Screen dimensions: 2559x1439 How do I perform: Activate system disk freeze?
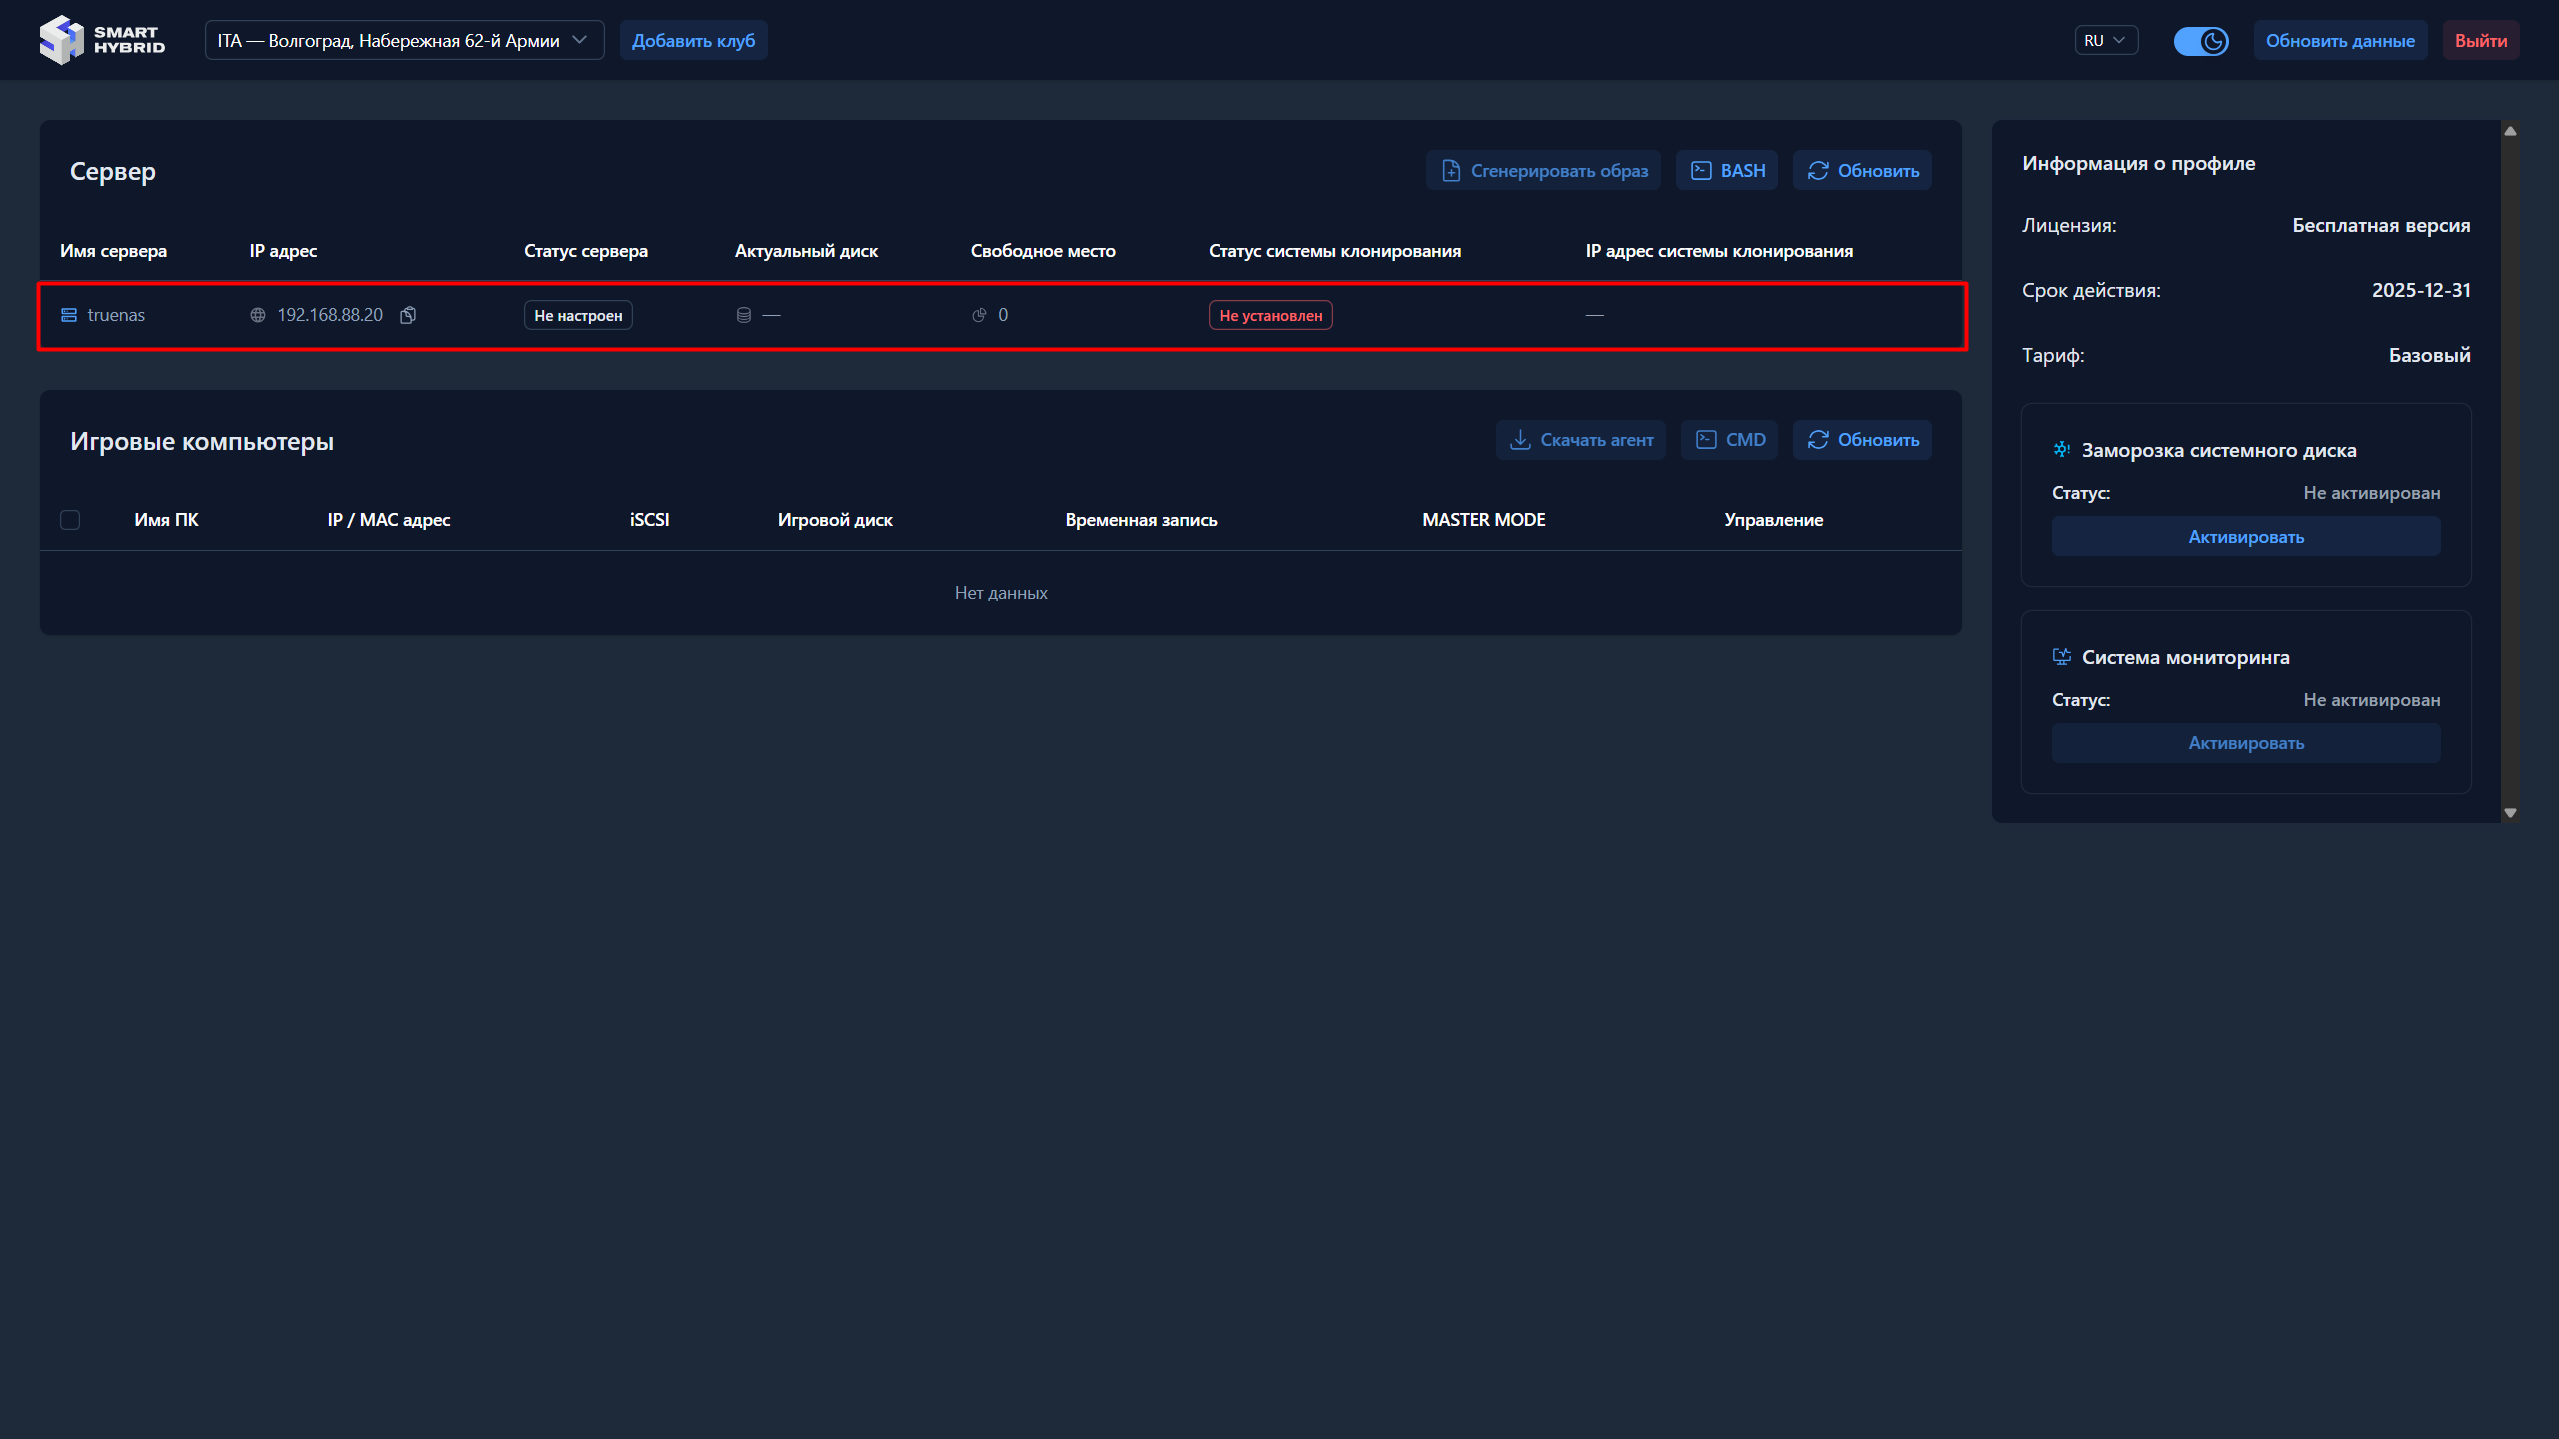click(x=2245, y=537)
